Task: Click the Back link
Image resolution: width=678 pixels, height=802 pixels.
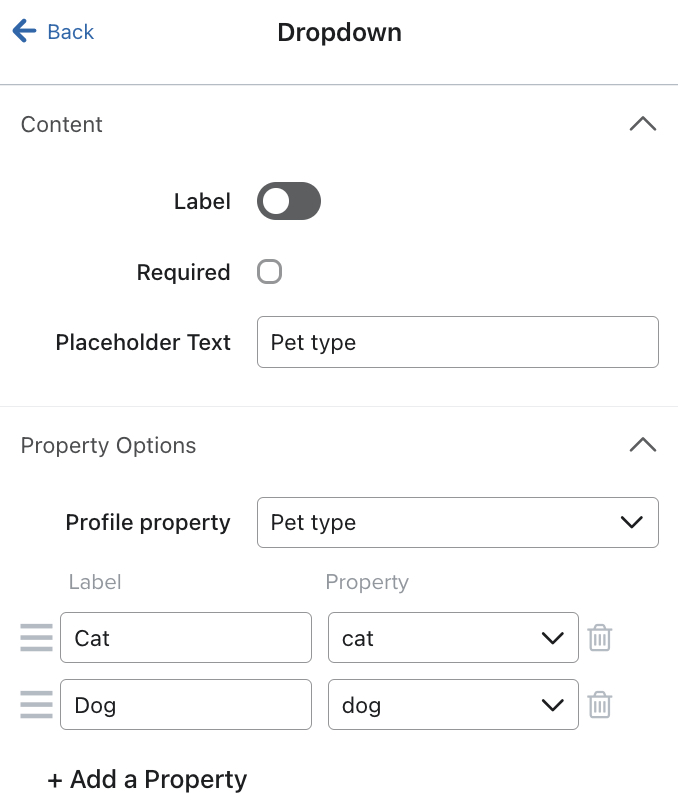Action: pos(66,31)
